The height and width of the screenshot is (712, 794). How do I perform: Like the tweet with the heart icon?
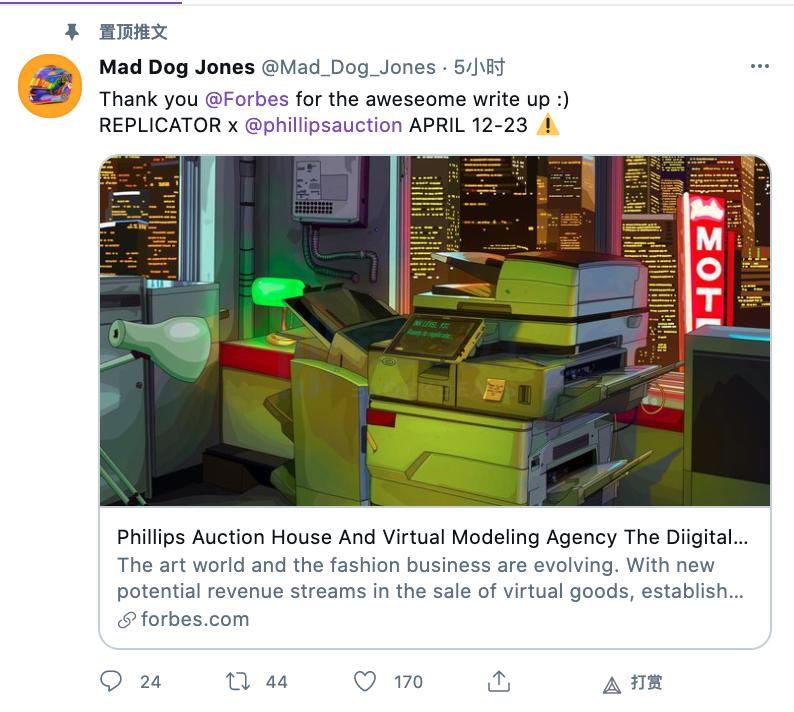(365, 681)
